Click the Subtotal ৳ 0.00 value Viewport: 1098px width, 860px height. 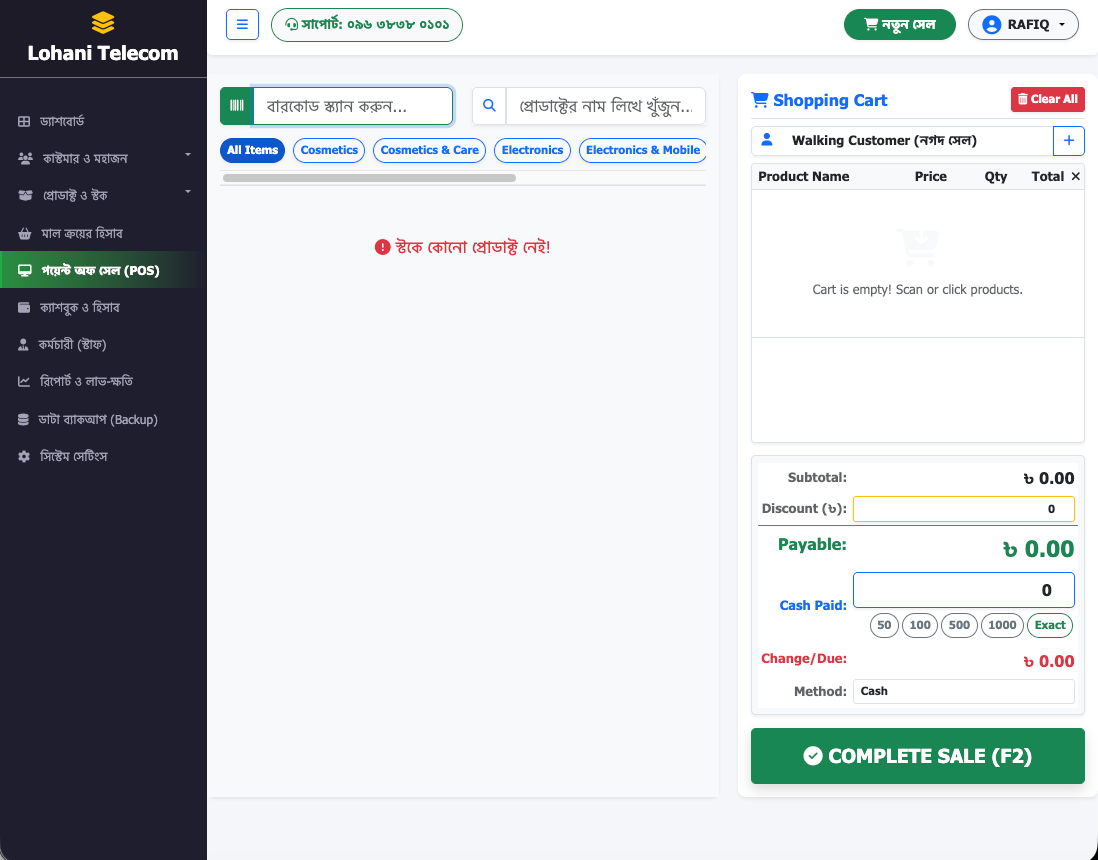(x=1048, y=479)
